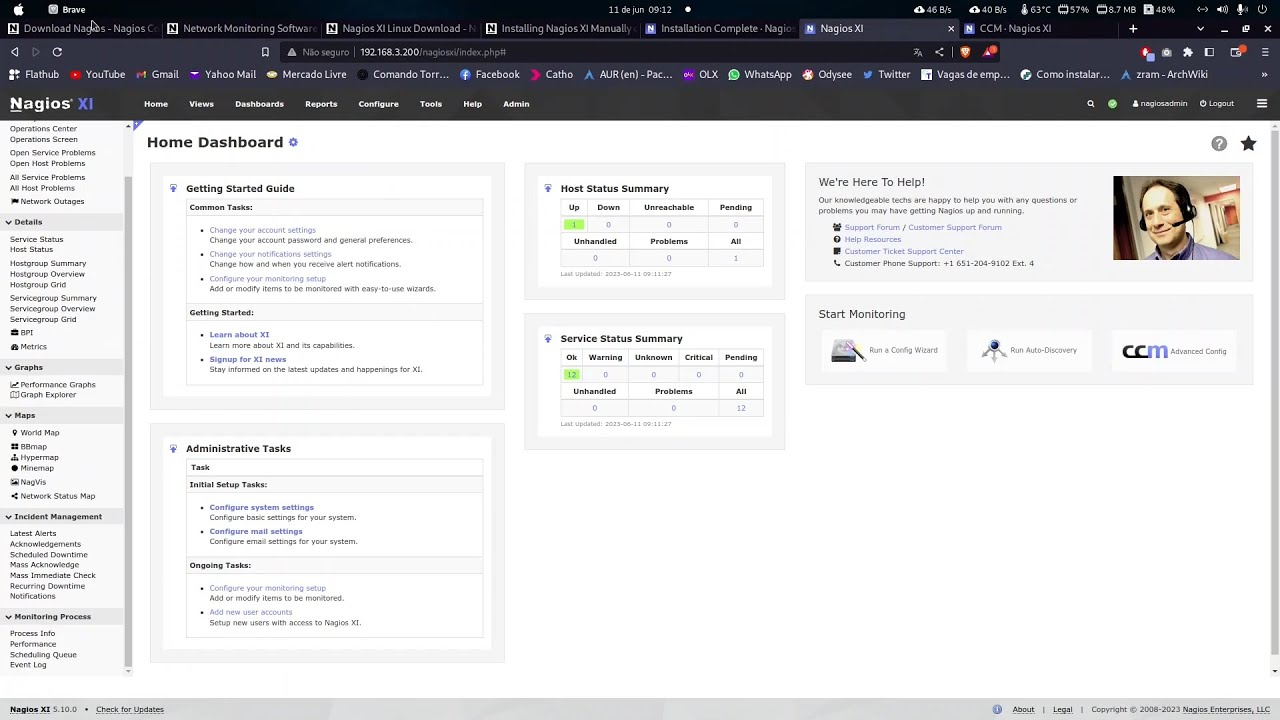Open Customer Support Forum link

(955, 227)
